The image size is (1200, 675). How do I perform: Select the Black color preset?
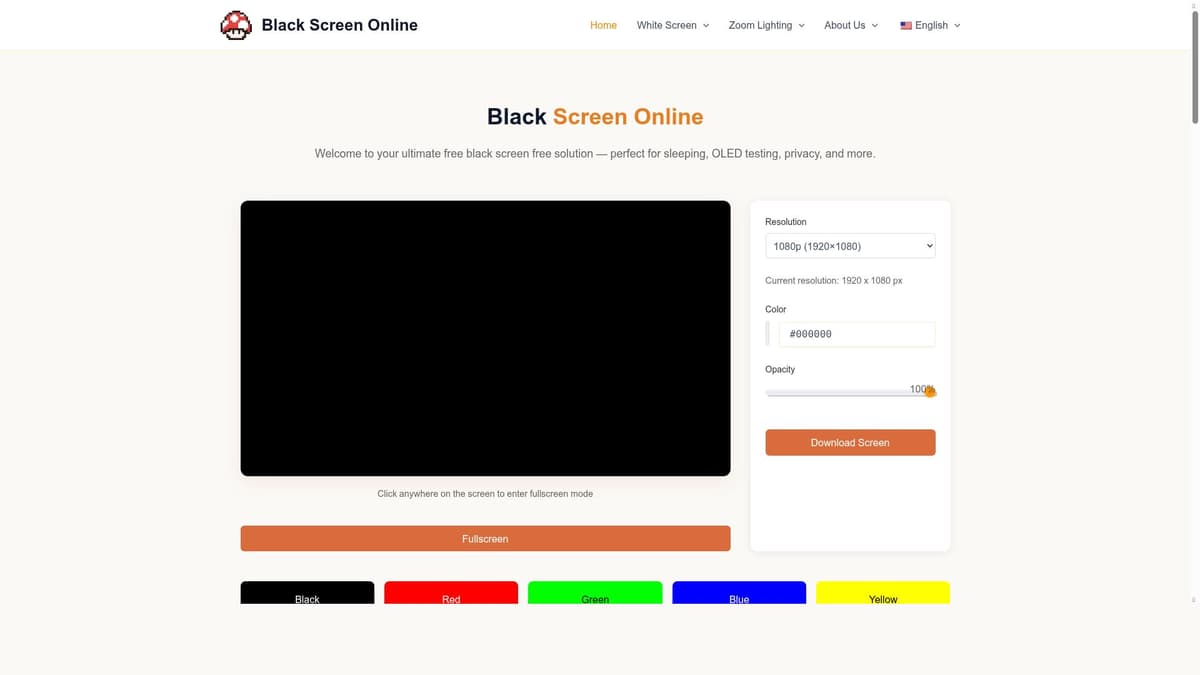pos(307,592)
